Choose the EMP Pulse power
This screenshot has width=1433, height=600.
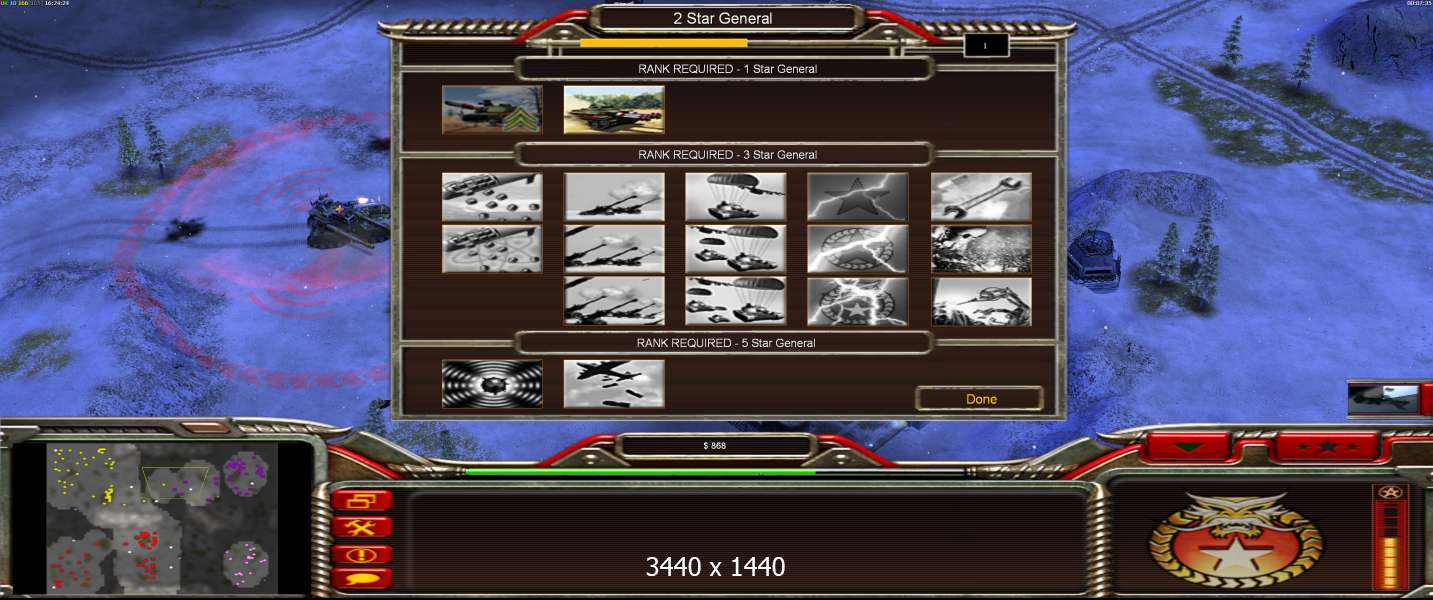point(492,384)
